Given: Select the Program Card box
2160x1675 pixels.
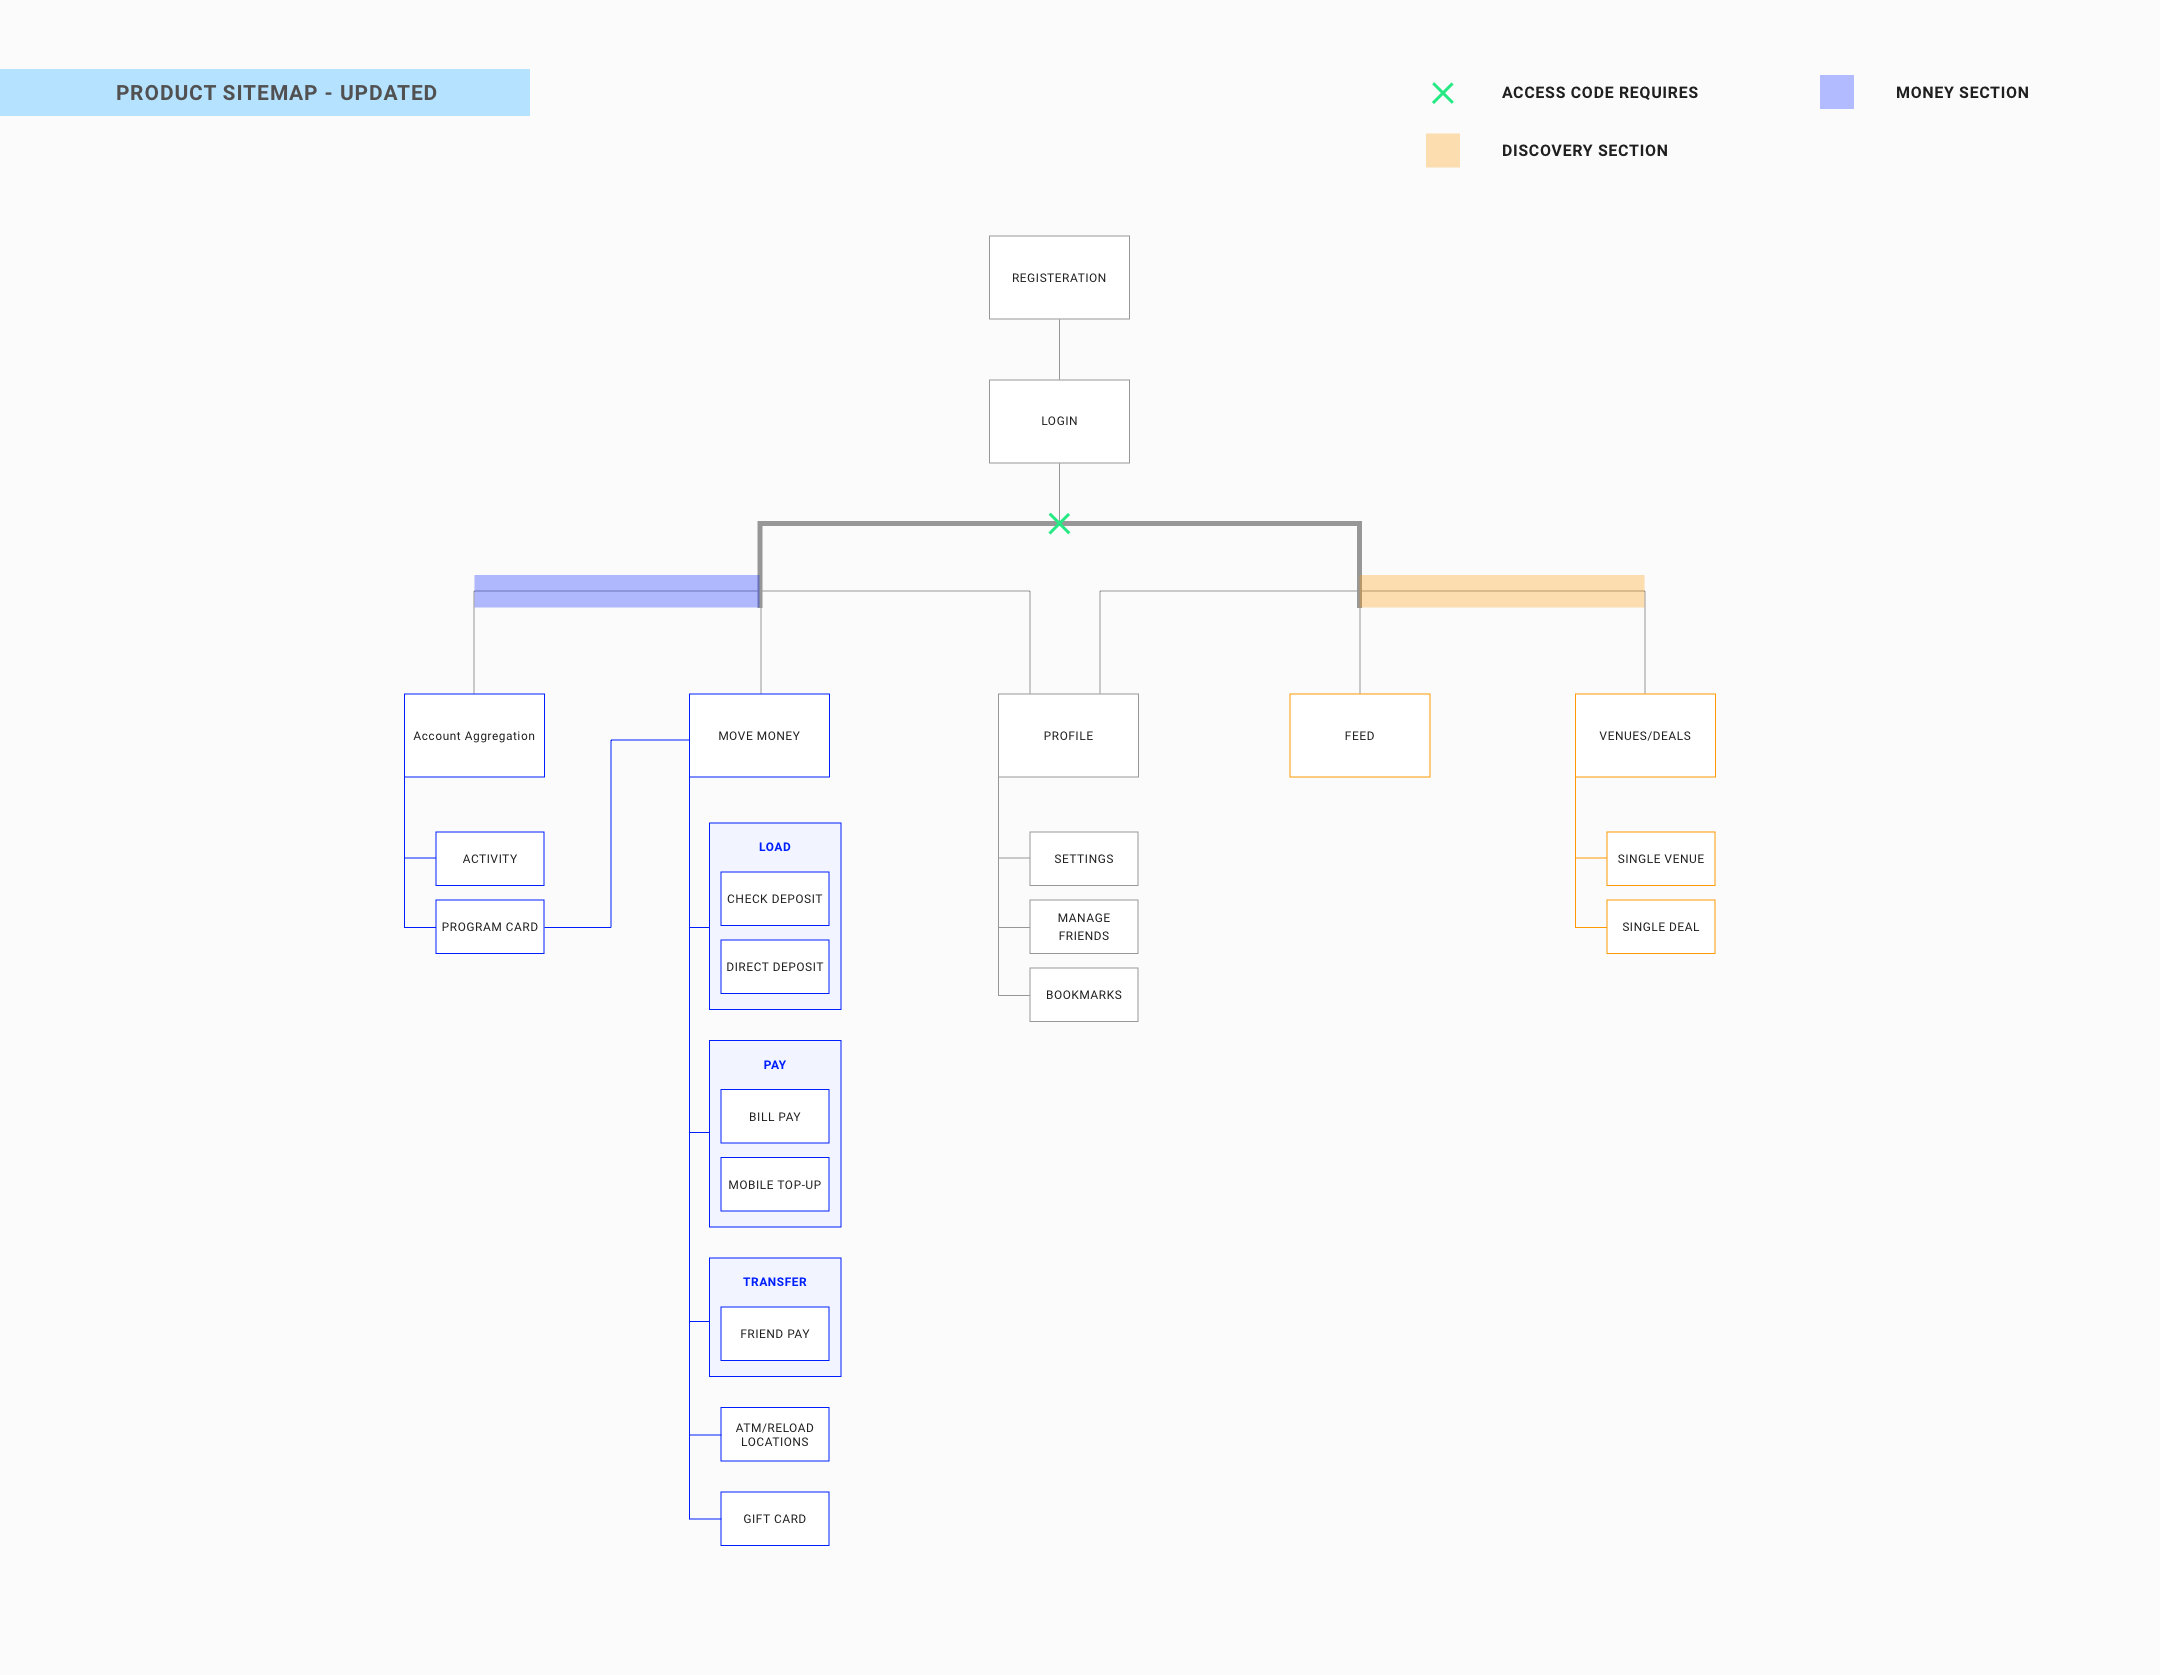Looking at the screenshot, I should (490, 927).
